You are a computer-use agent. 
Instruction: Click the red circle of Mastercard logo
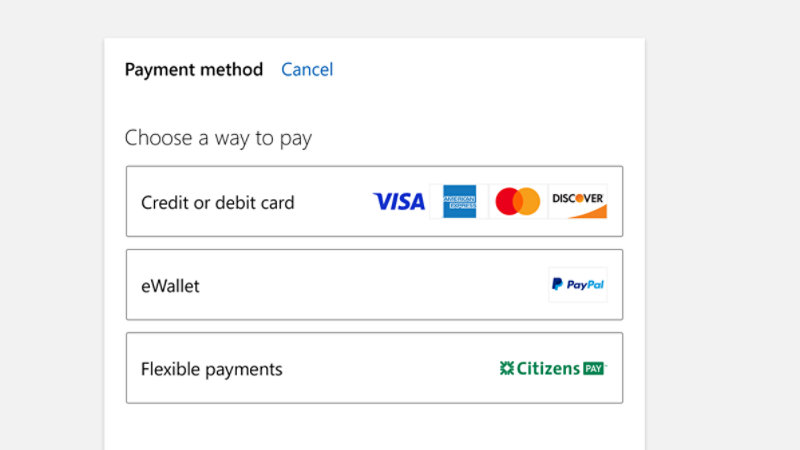pyautogui.click(x=508, y=202)
